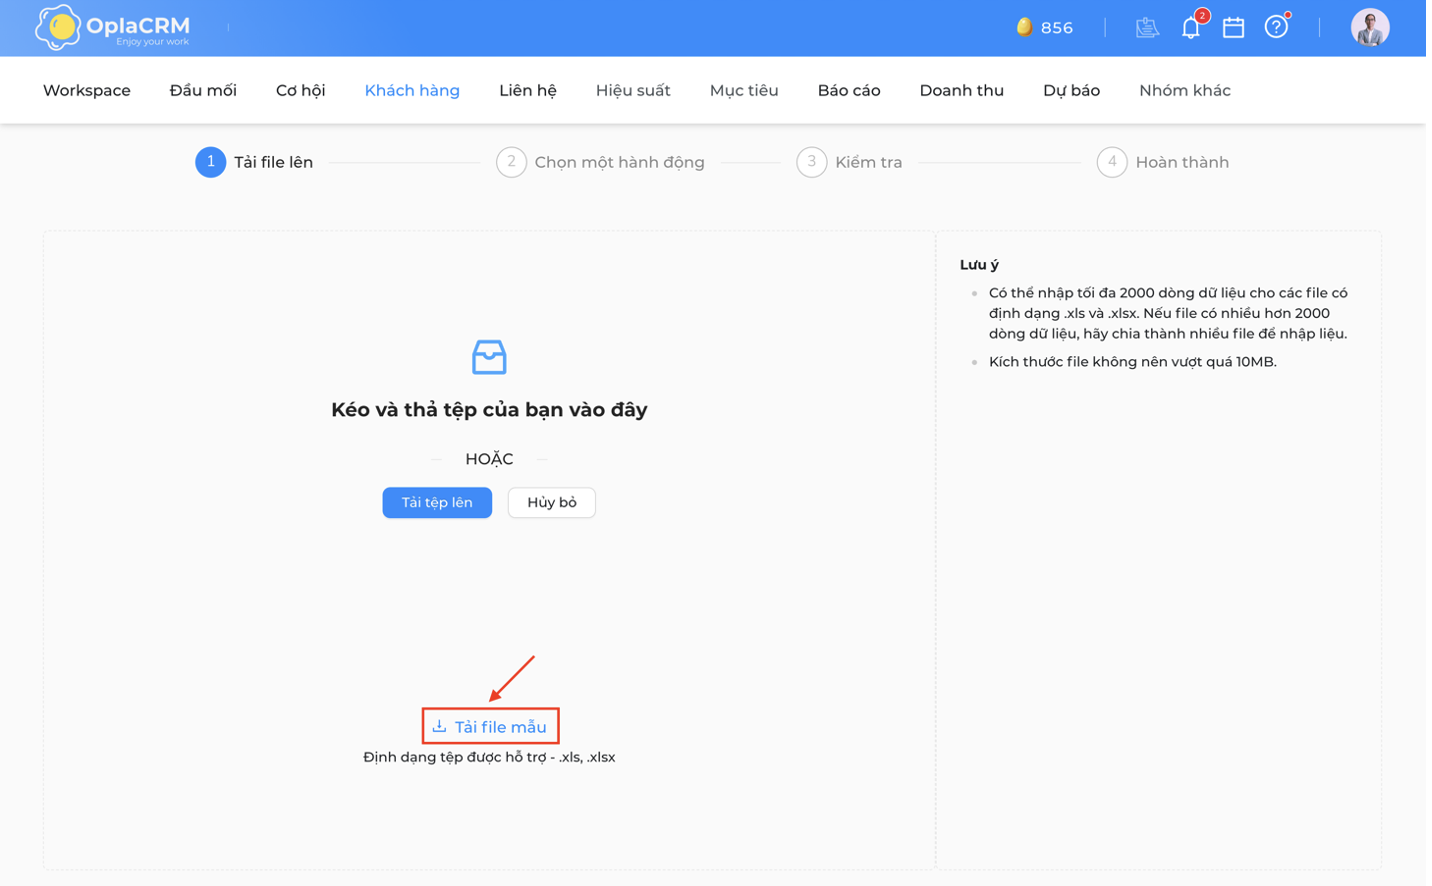
Task: Open the Liên hệ menu
Action: point(528,90)
